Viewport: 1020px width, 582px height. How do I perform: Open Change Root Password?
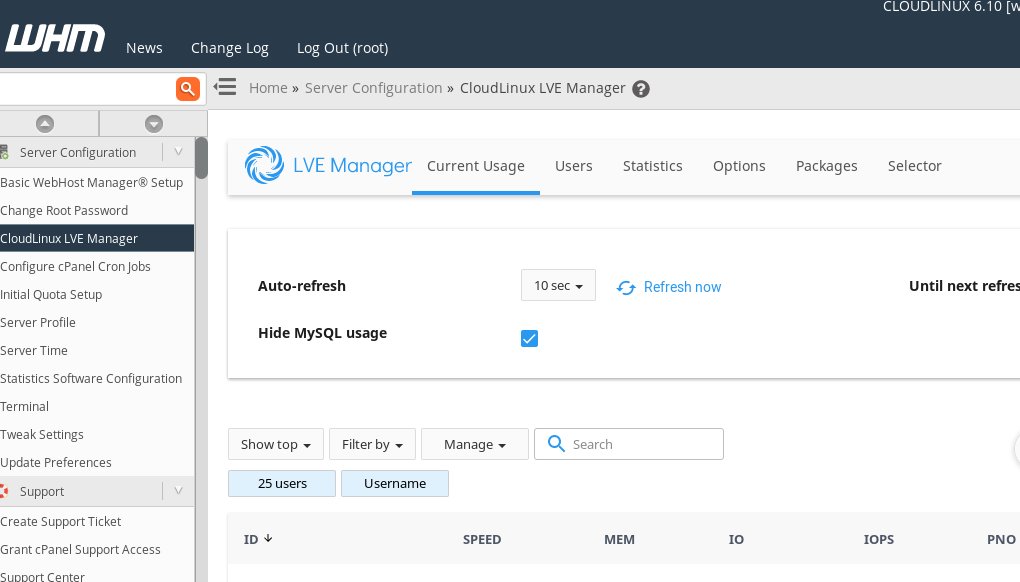tap(64, 210)
